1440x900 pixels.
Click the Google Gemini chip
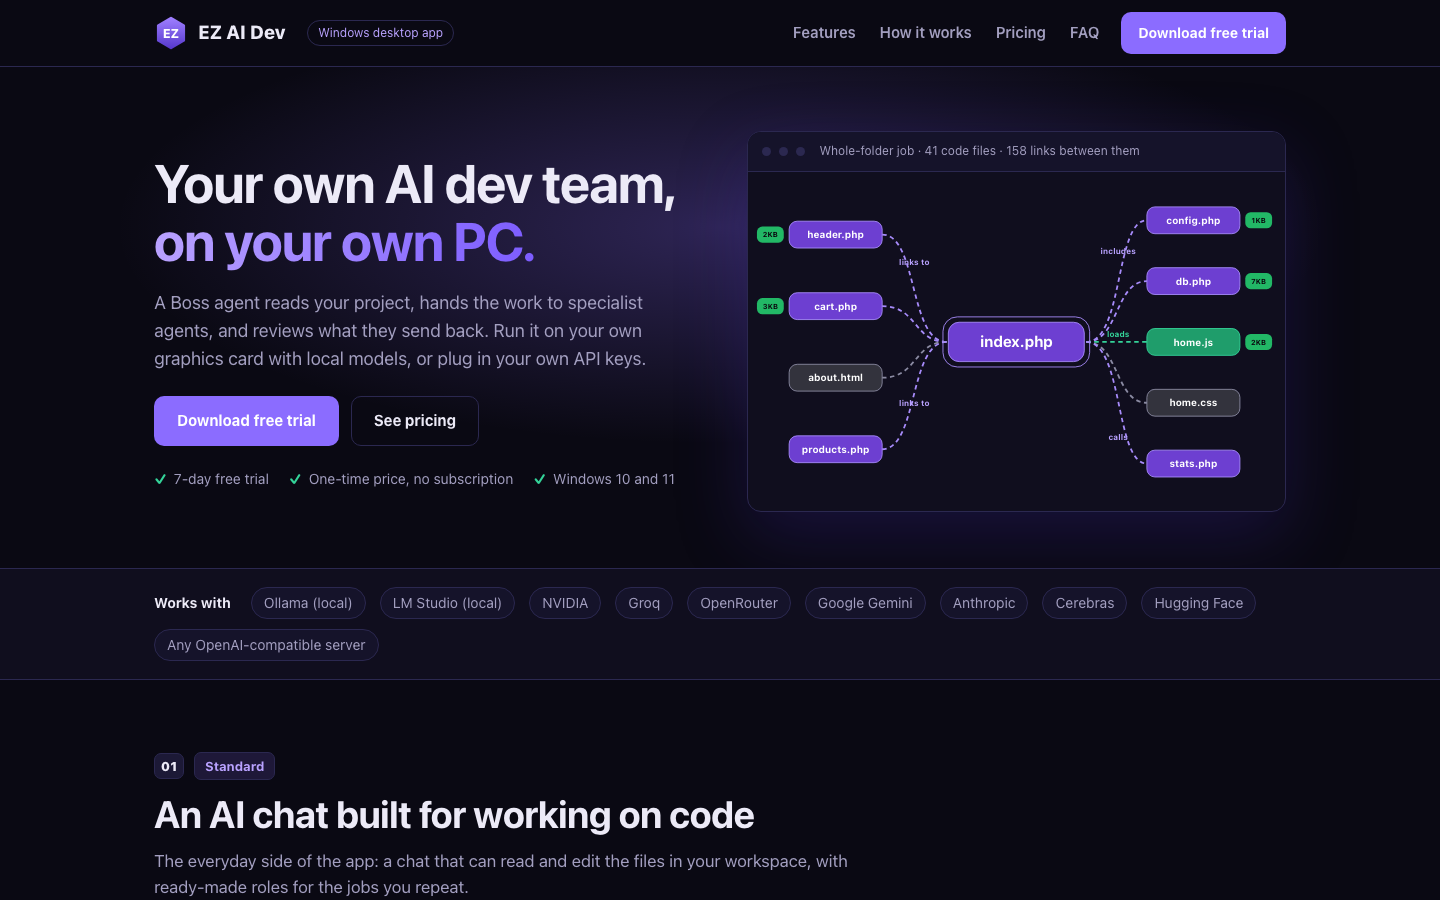point(865,603)
